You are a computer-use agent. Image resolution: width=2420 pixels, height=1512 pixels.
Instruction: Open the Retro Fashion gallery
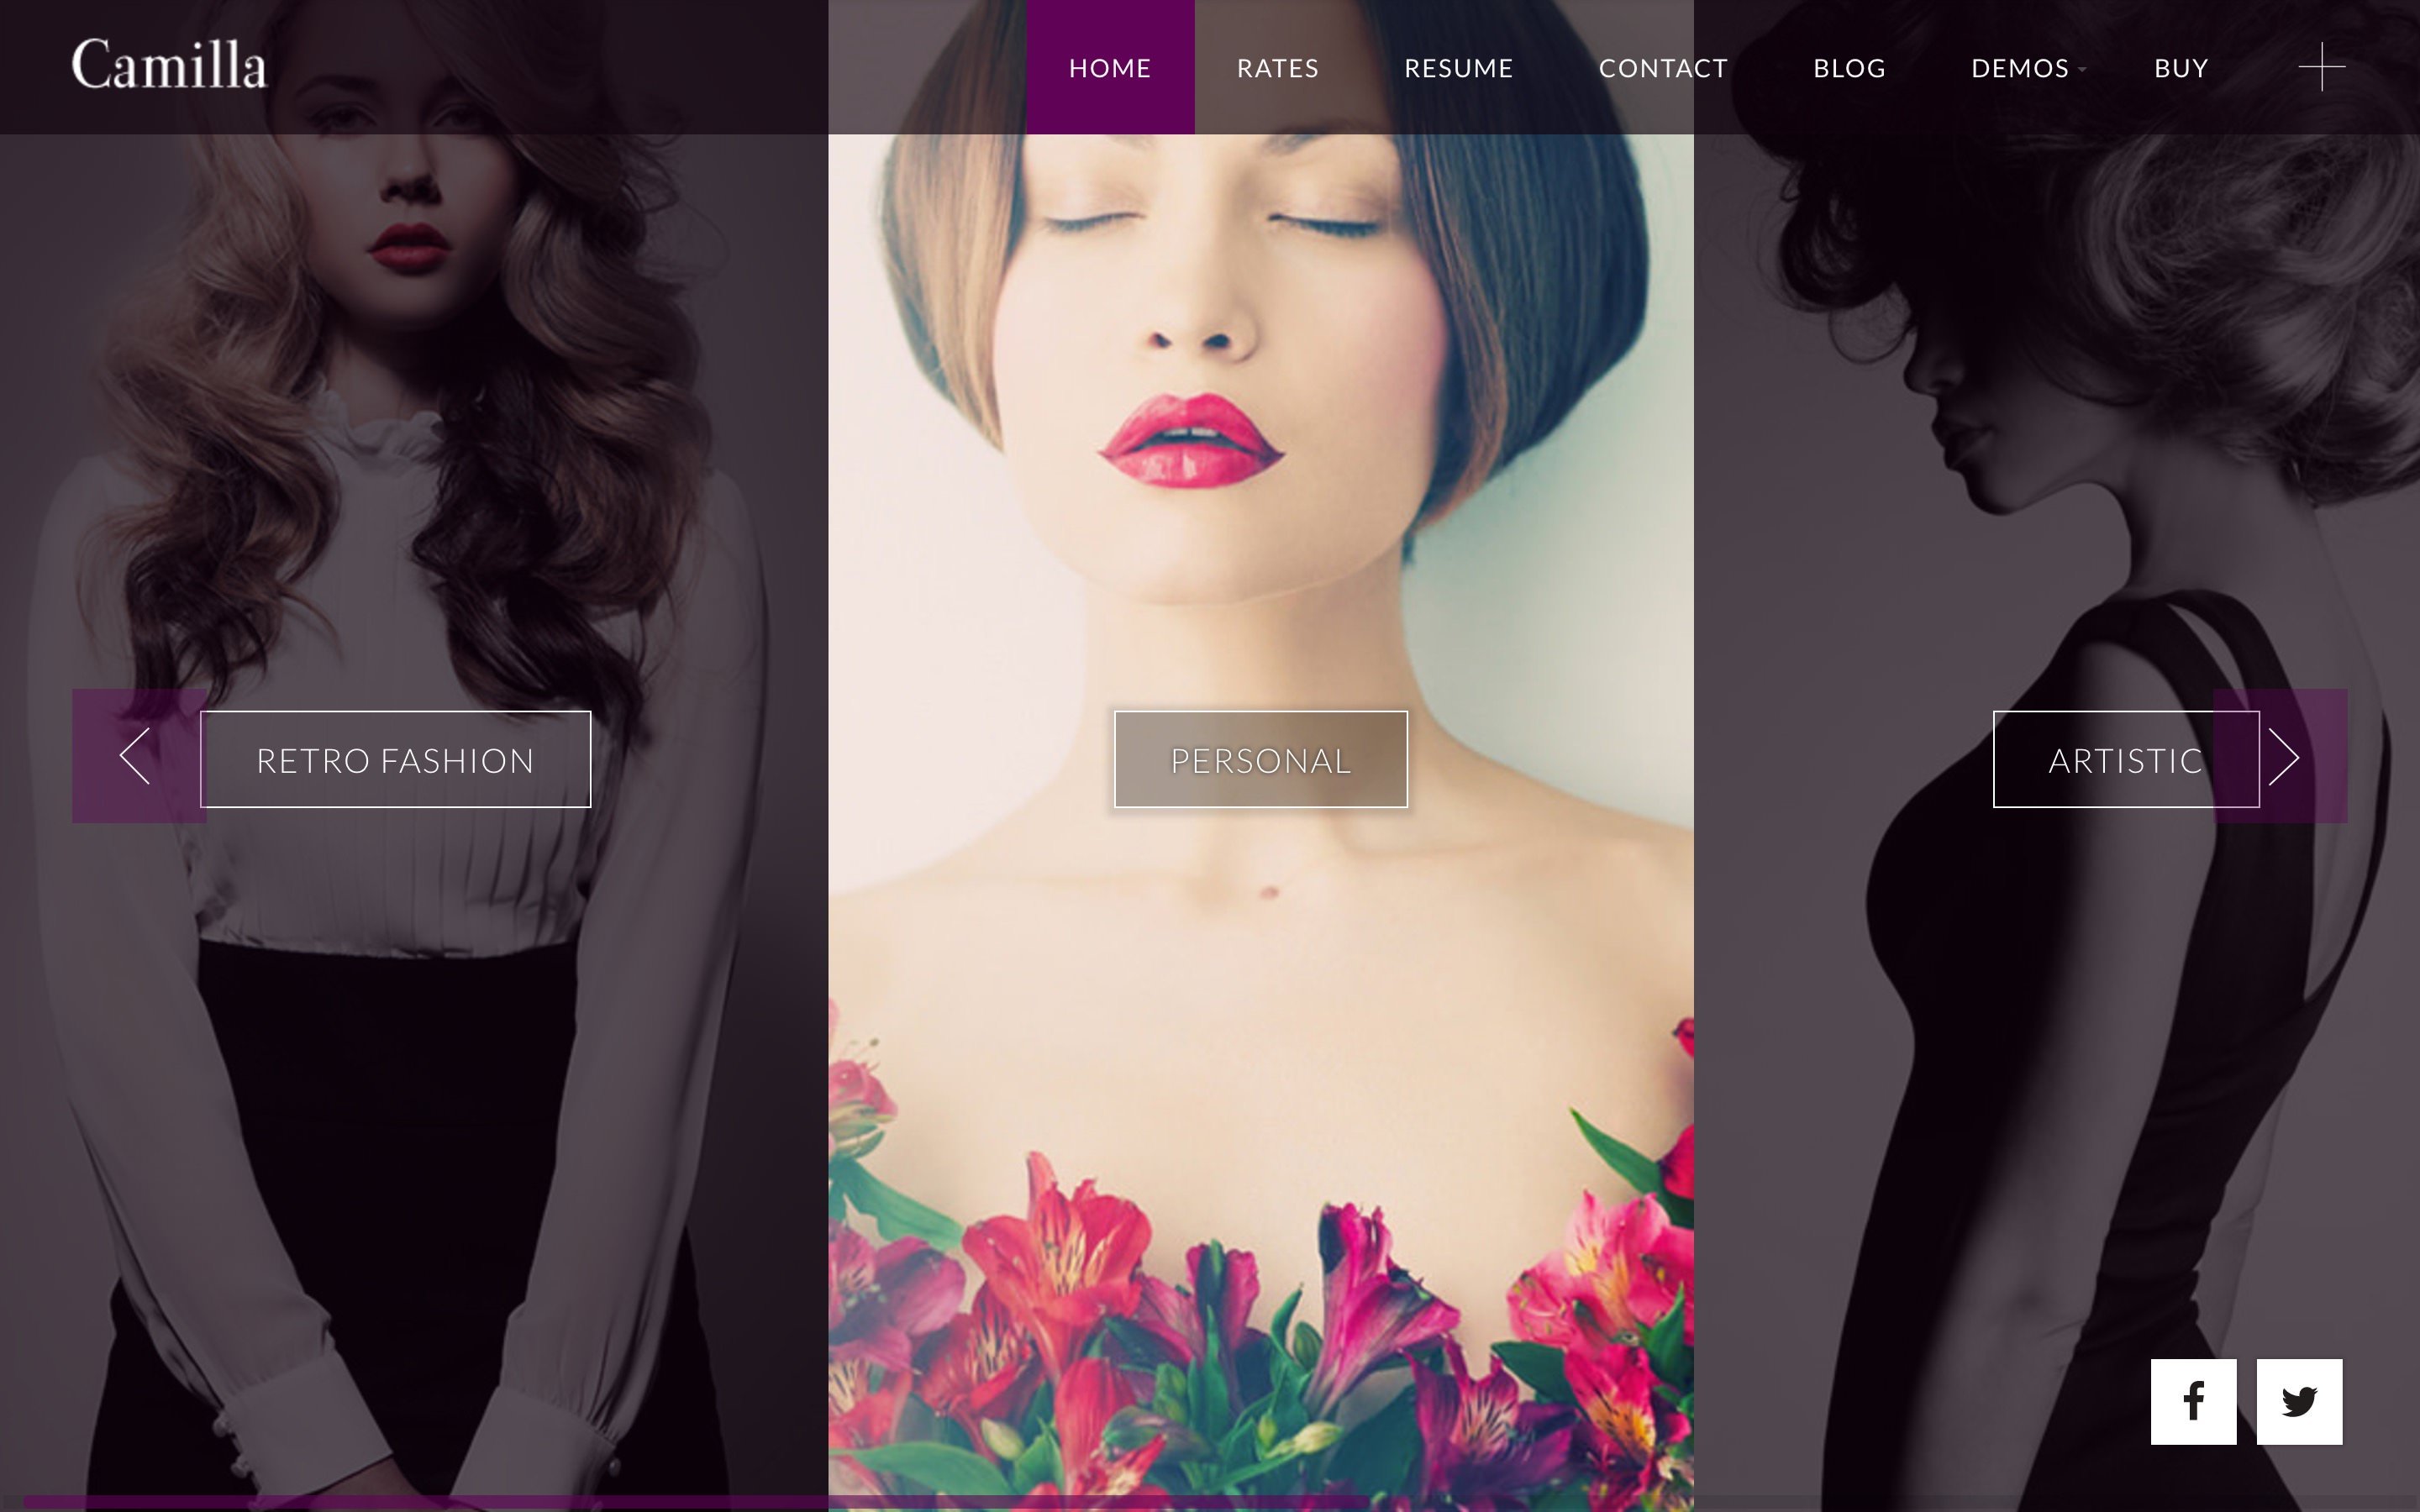pyautogui.click(x=395, y=759)
